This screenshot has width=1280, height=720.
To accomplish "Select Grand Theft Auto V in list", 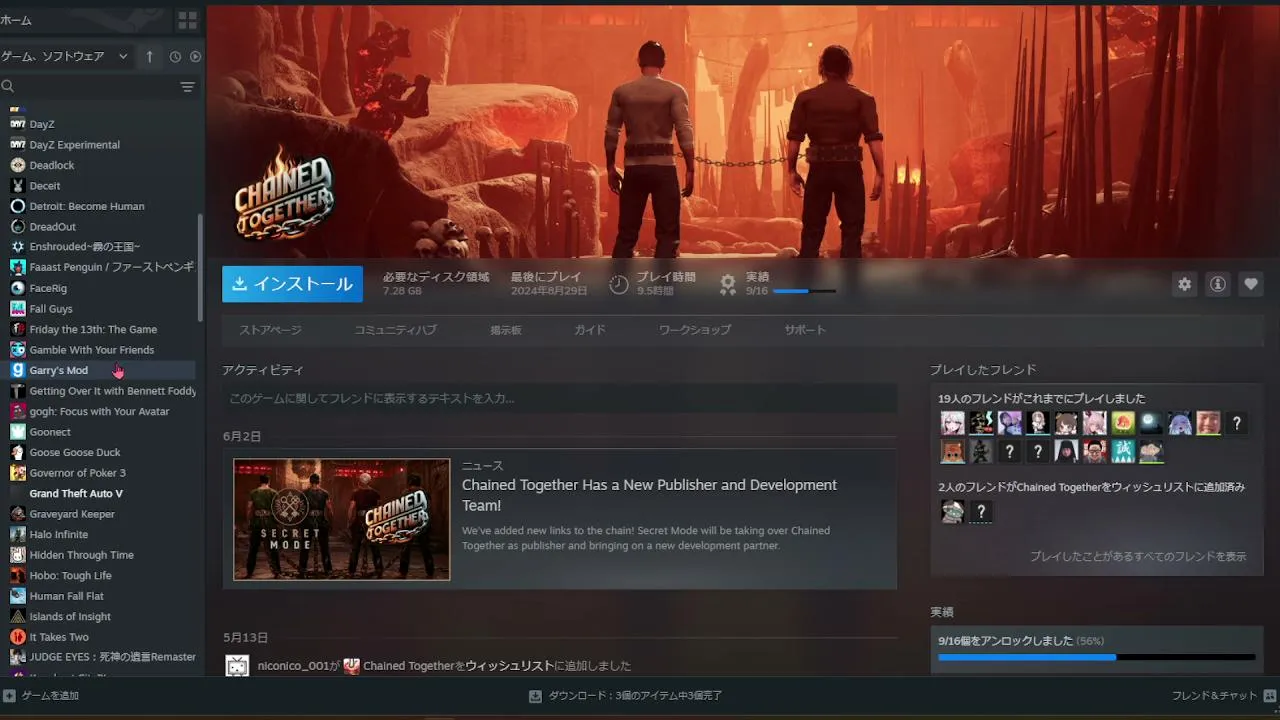I will (76, 494).
